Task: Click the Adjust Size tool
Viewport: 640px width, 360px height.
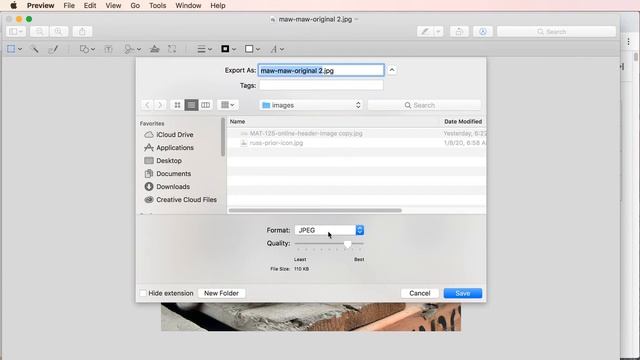Action: coord(172,49)
